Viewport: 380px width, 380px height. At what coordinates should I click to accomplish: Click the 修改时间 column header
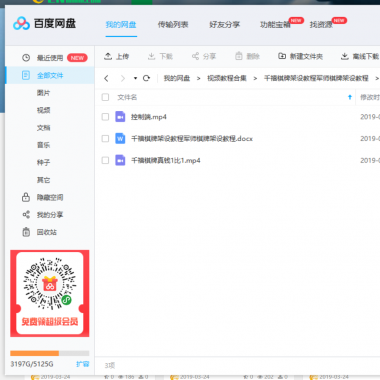coord(370,97)
